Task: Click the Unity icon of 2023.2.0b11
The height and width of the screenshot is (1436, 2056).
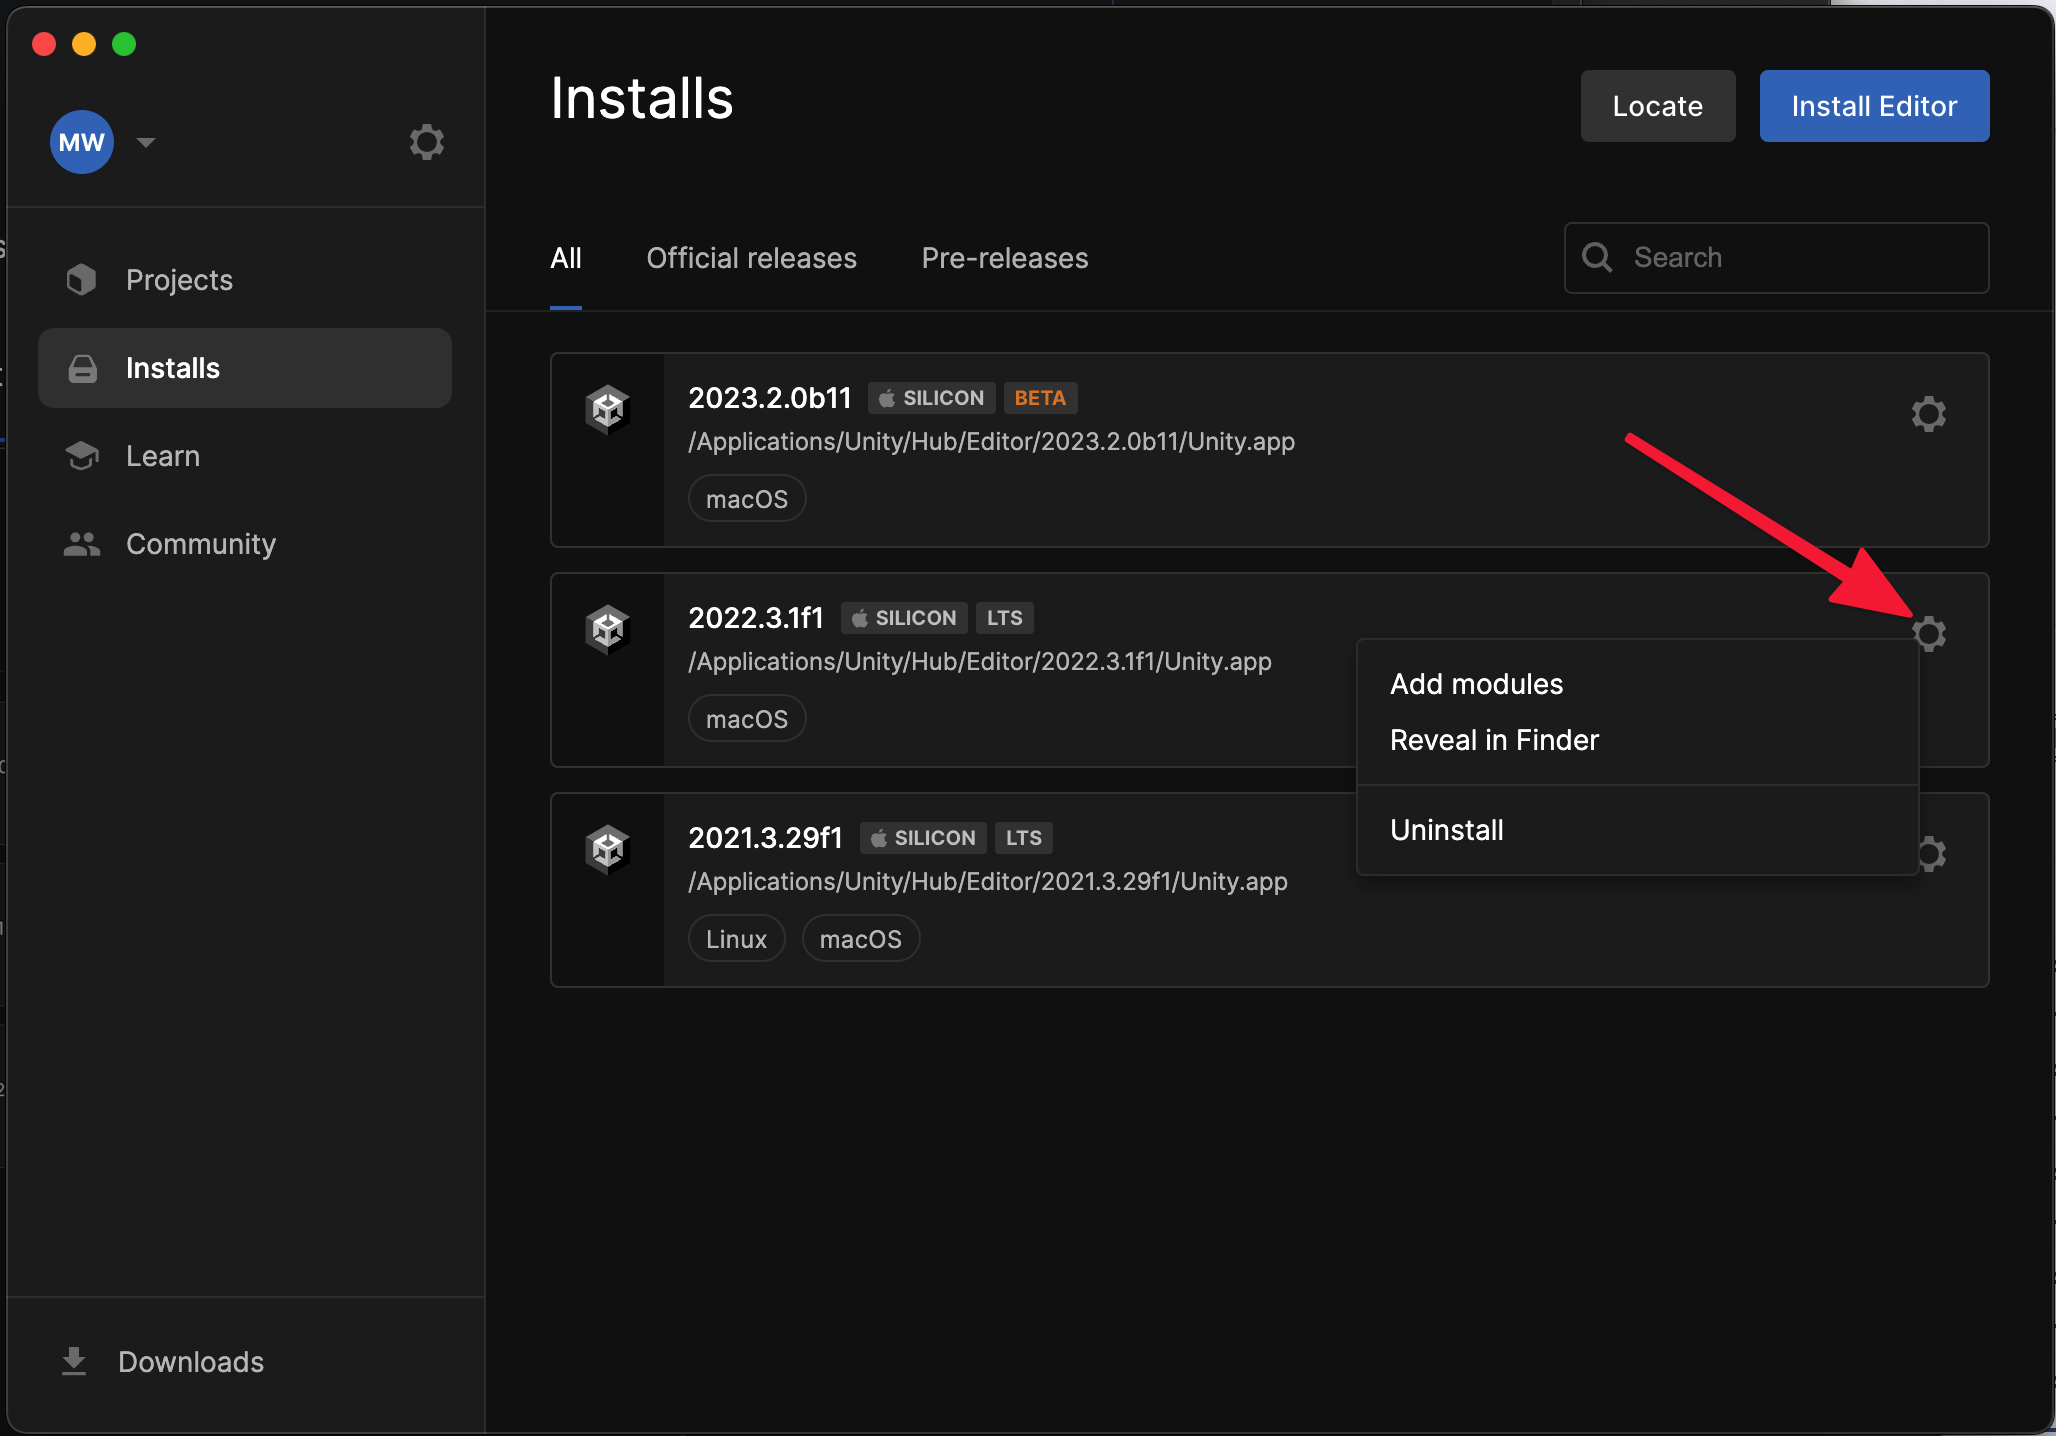Action: [607, 409]
